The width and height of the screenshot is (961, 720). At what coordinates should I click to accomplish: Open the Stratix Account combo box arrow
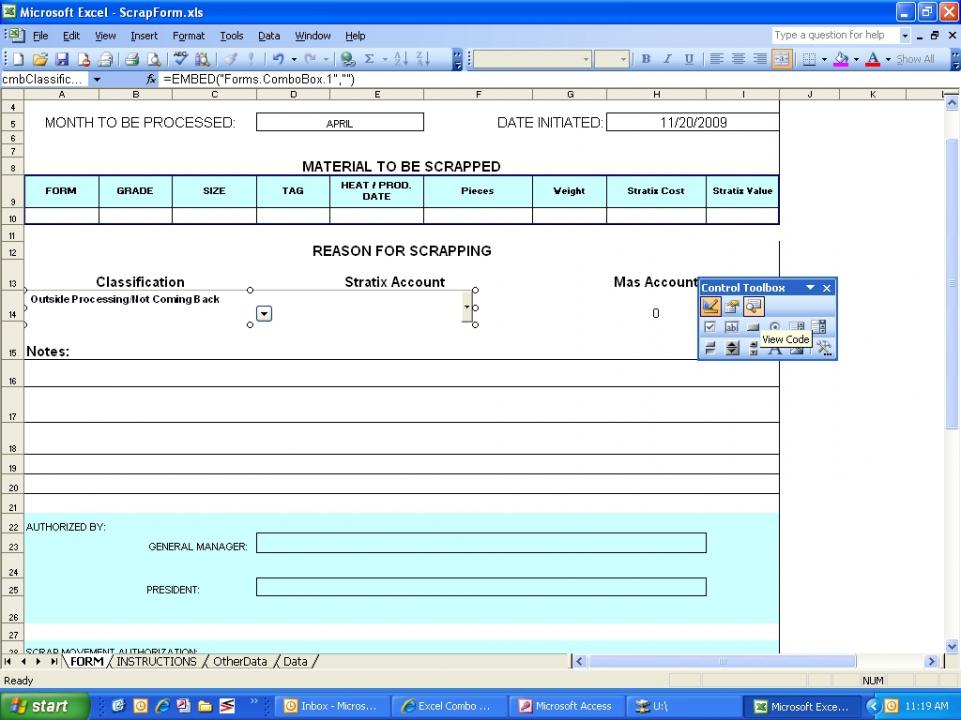tap(467, 307)
